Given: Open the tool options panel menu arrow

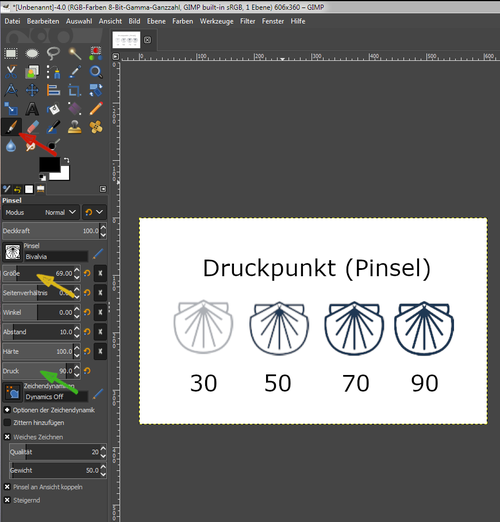Looking at the screenshot, I should [x=103, y=189].
